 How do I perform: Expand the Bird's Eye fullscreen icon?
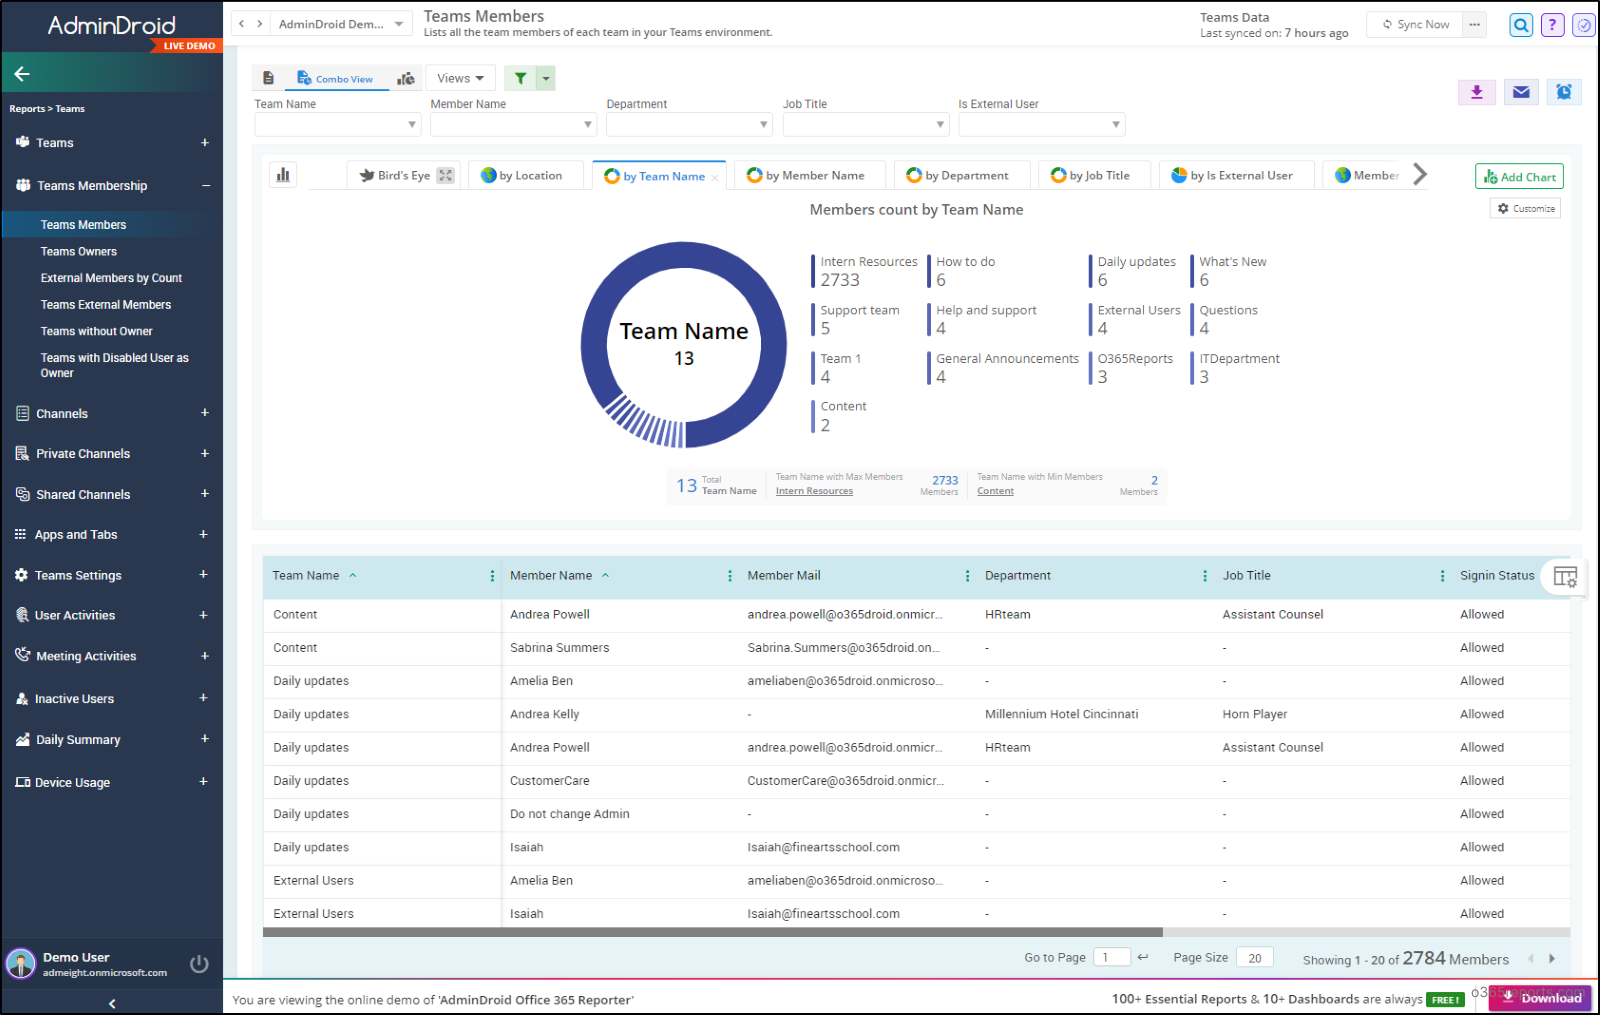(446, 175)
